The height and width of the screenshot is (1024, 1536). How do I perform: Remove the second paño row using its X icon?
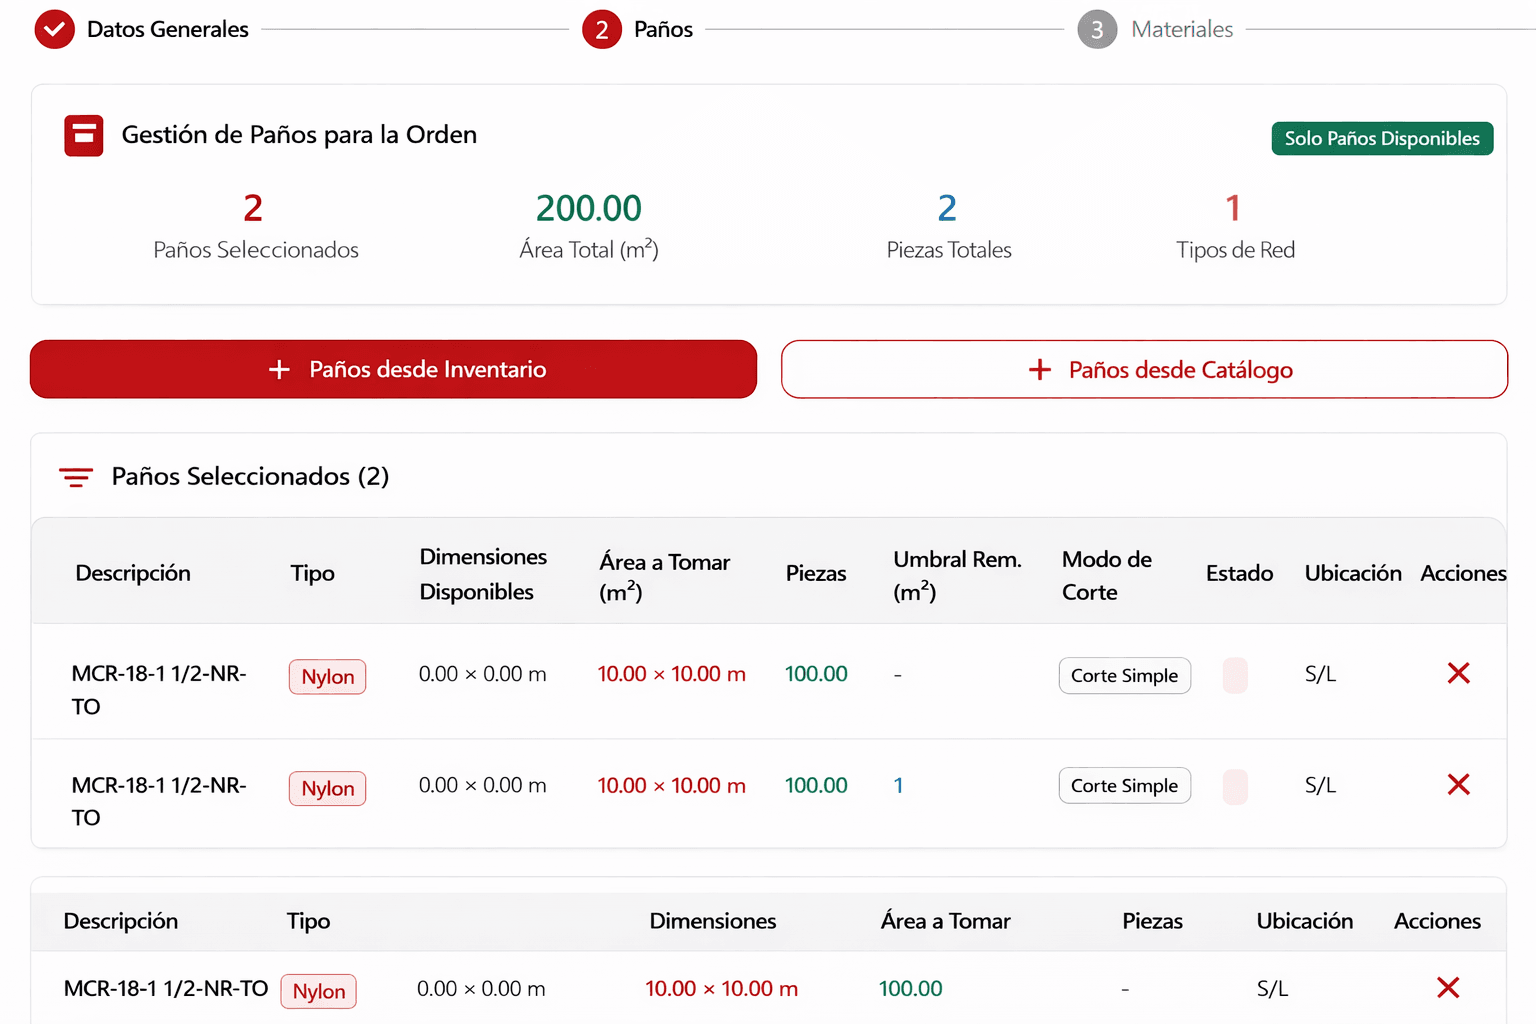[x=1458, y=785]
